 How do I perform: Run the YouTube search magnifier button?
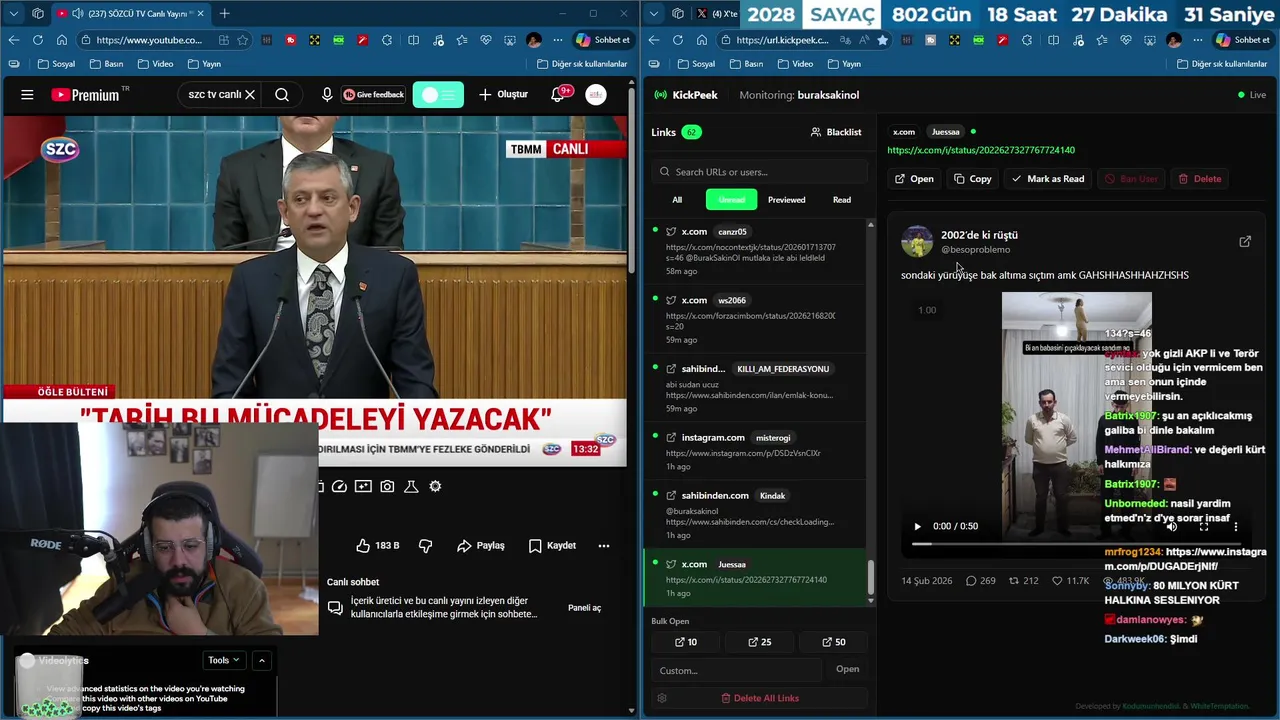(282, 95)
